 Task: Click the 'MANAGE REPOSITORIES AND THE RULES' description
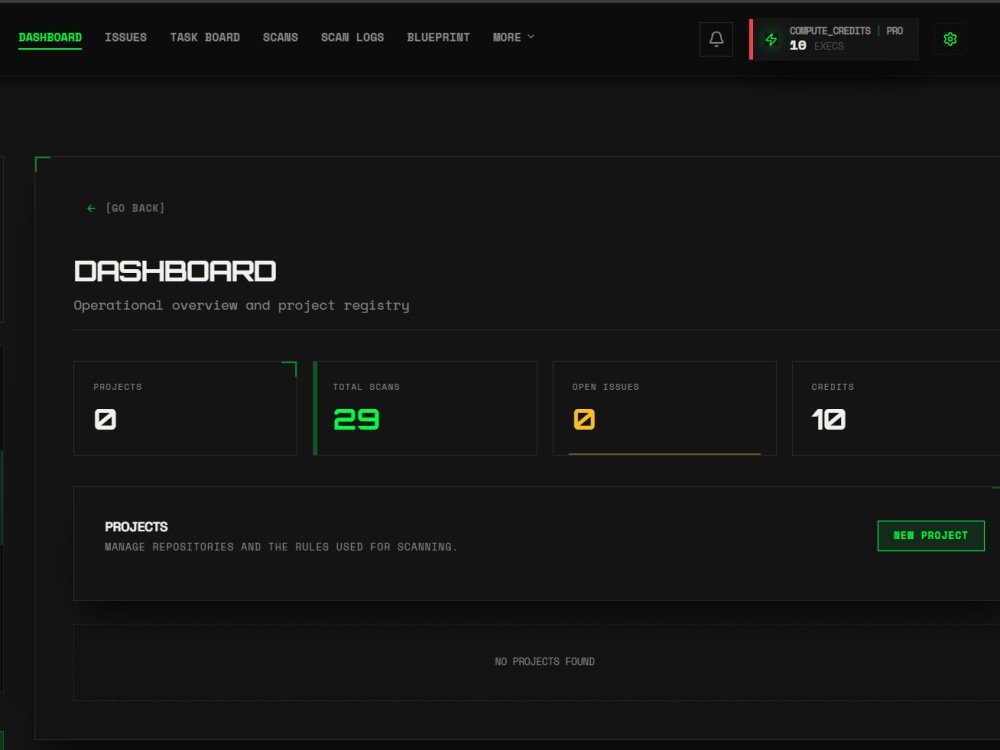(281, 547)
